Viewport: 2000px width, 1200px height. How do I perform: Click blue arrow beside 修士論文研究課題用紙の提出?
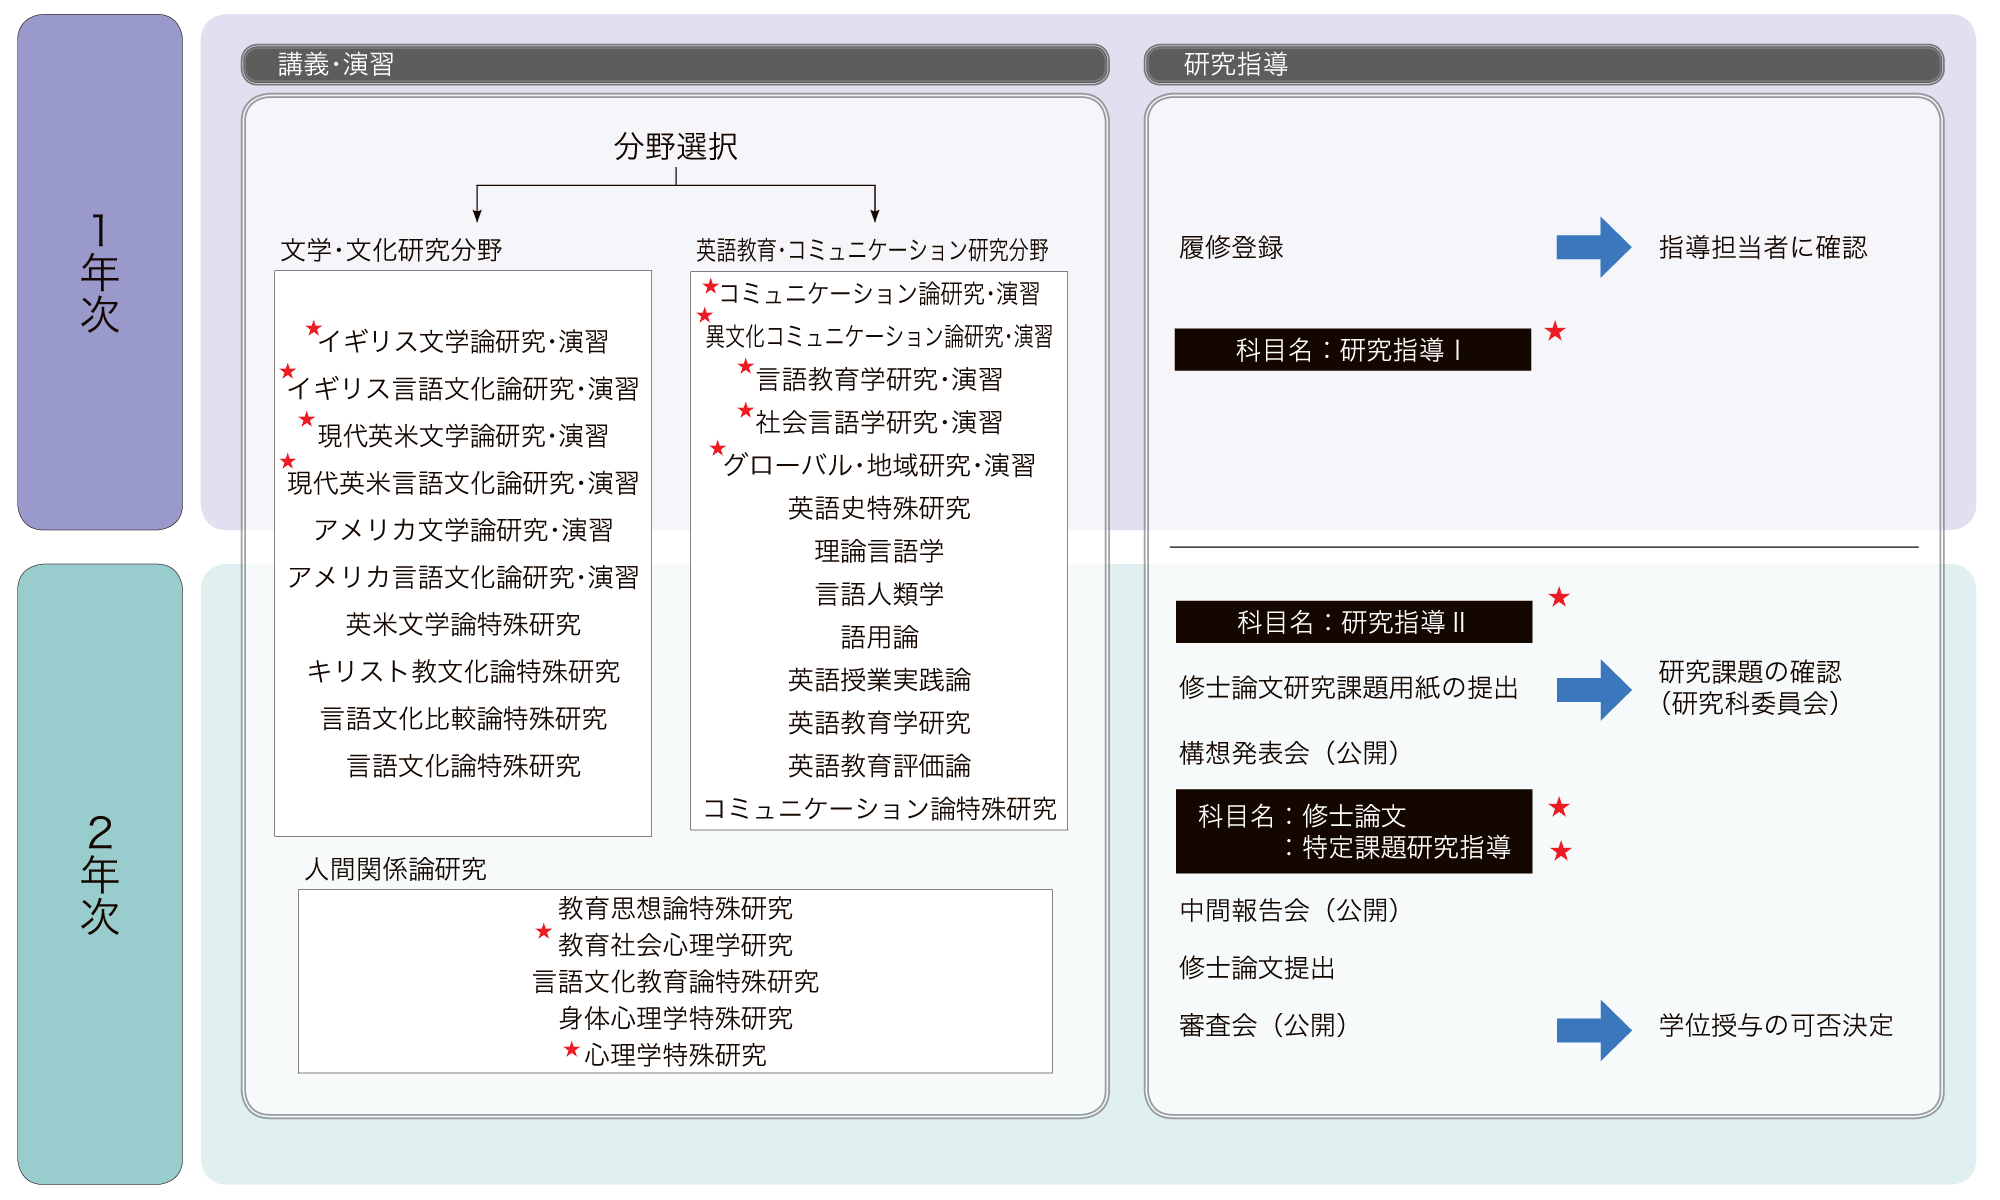(1592, 689)
